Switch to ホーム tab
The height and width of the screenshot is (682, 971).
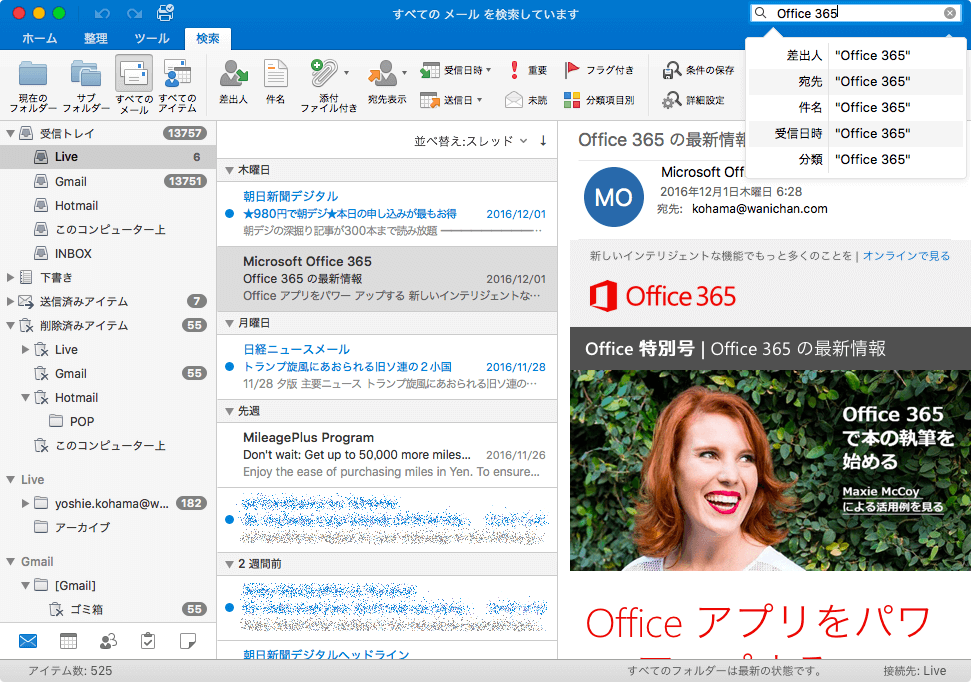[x=40, y=38]
